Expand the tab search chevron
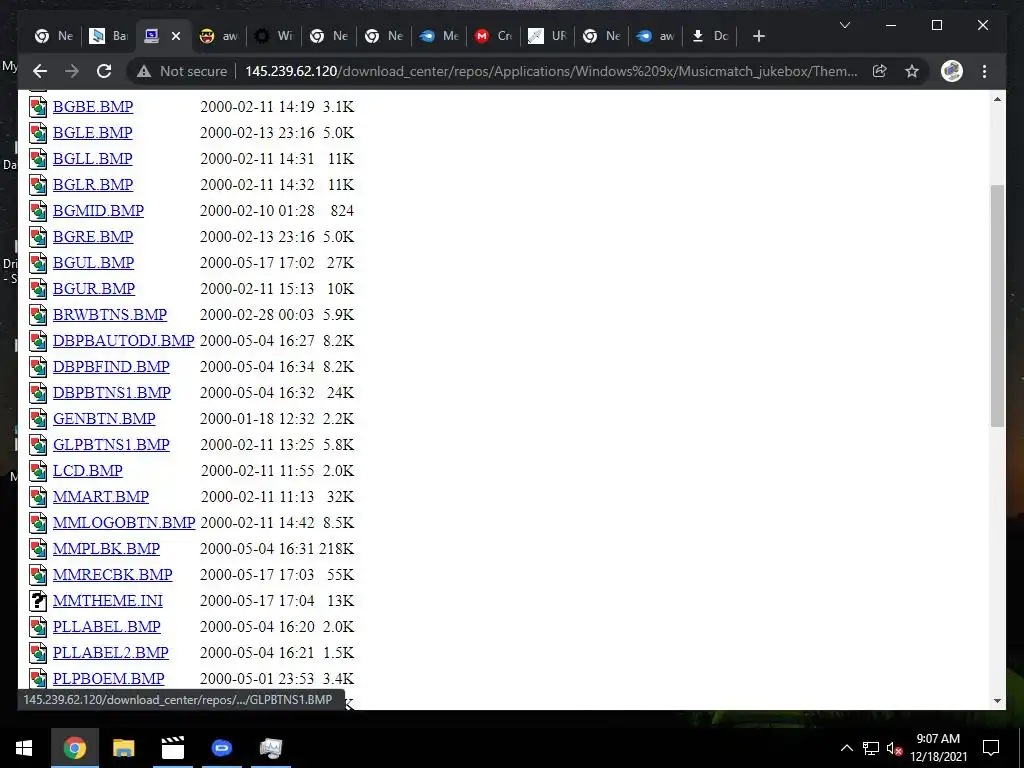1024x768 pixels. click(844, 25)
